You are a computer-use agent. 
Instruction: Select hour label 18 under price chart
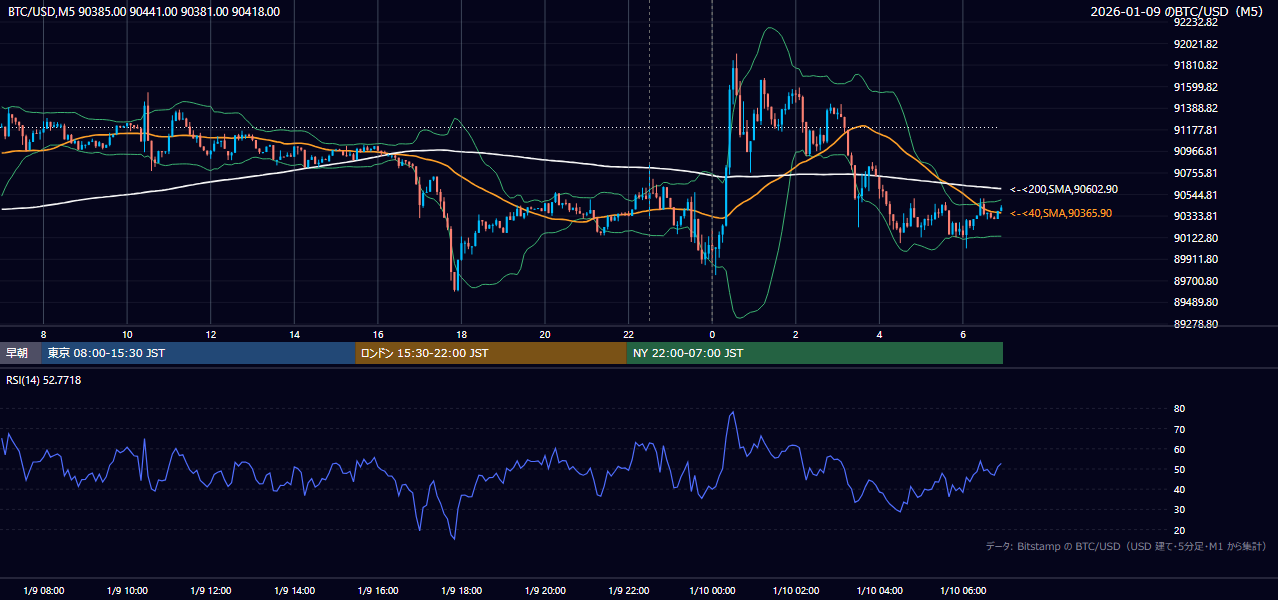[x=461, y=334]
